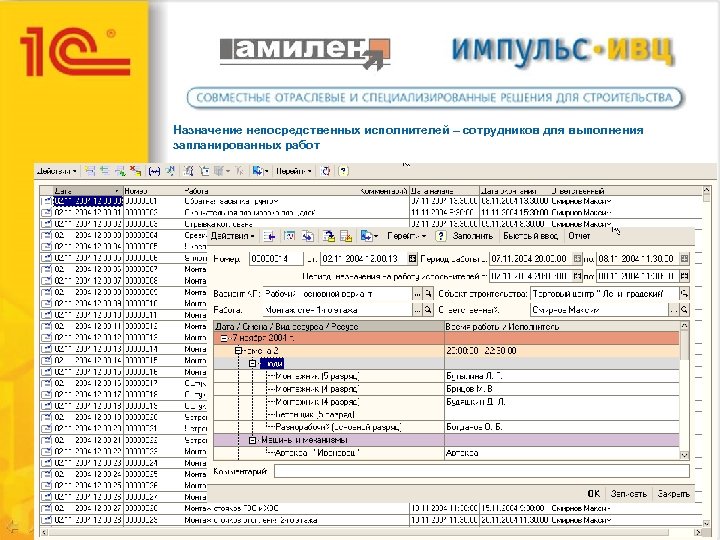The width and height of the screenshot is (720, 540).
Task: Open the input-on-basis dropdown in form toolbar
Action: click(369, 236)
